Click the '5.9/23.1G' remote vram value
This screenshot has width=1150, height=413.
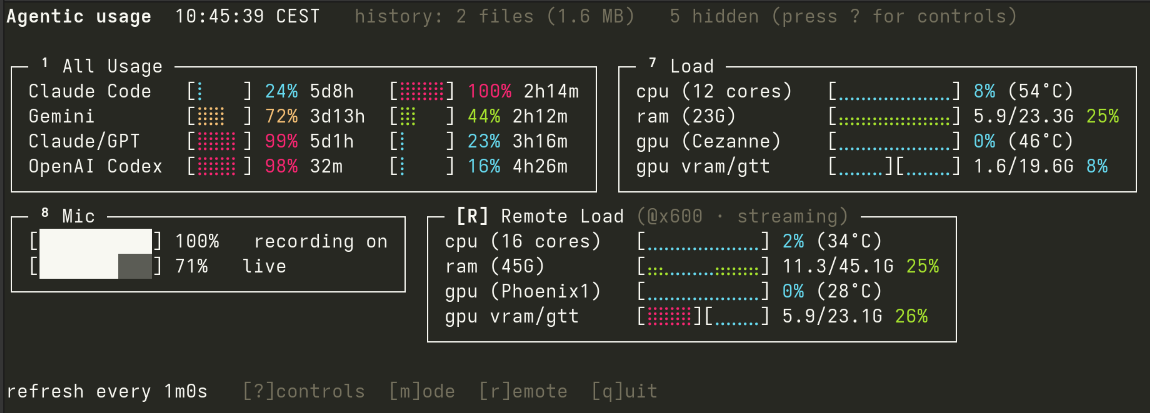coord(832,316)
